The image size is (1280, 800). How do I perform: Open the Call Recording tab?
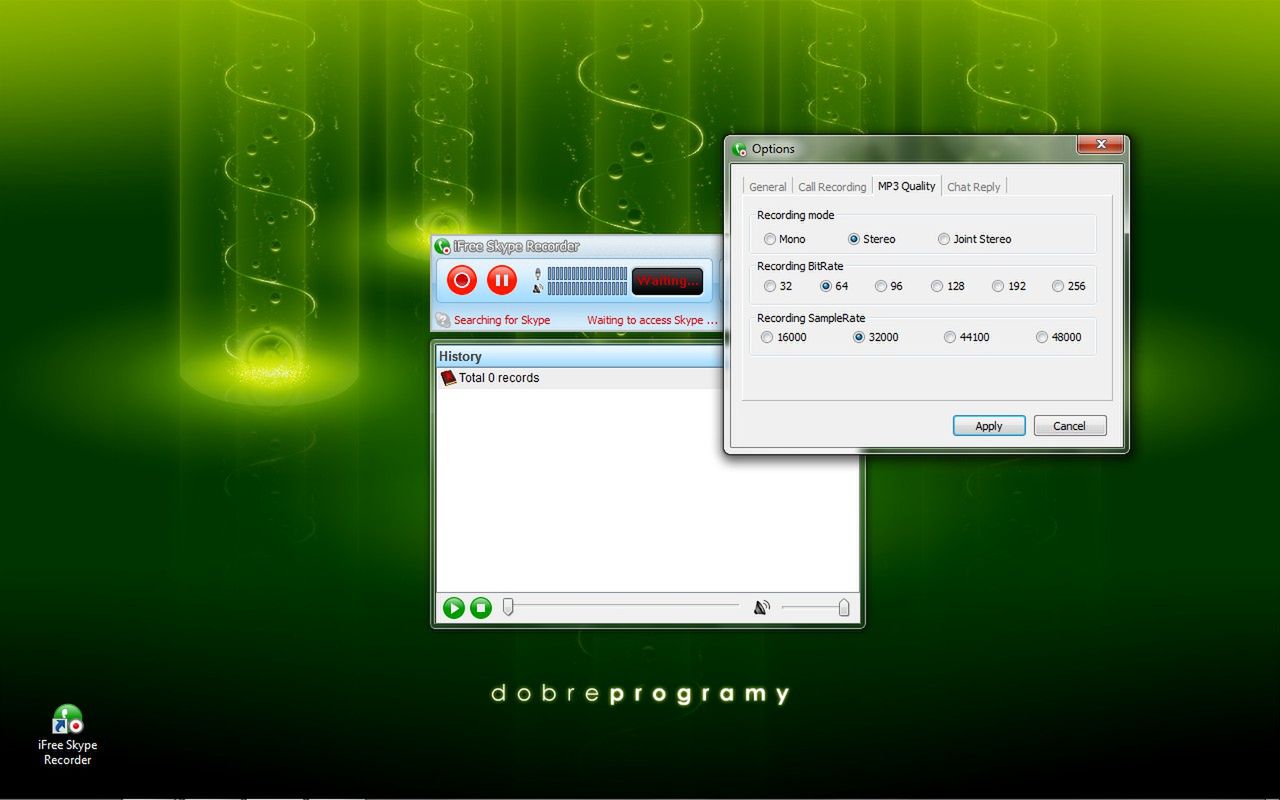click(832, 187)
